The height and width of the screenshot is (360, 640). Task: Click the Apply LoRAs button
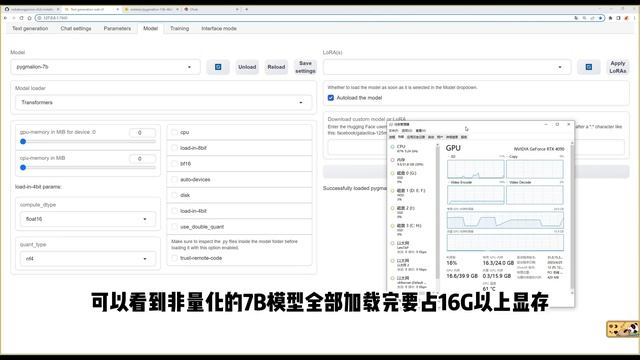pos(618,67)
